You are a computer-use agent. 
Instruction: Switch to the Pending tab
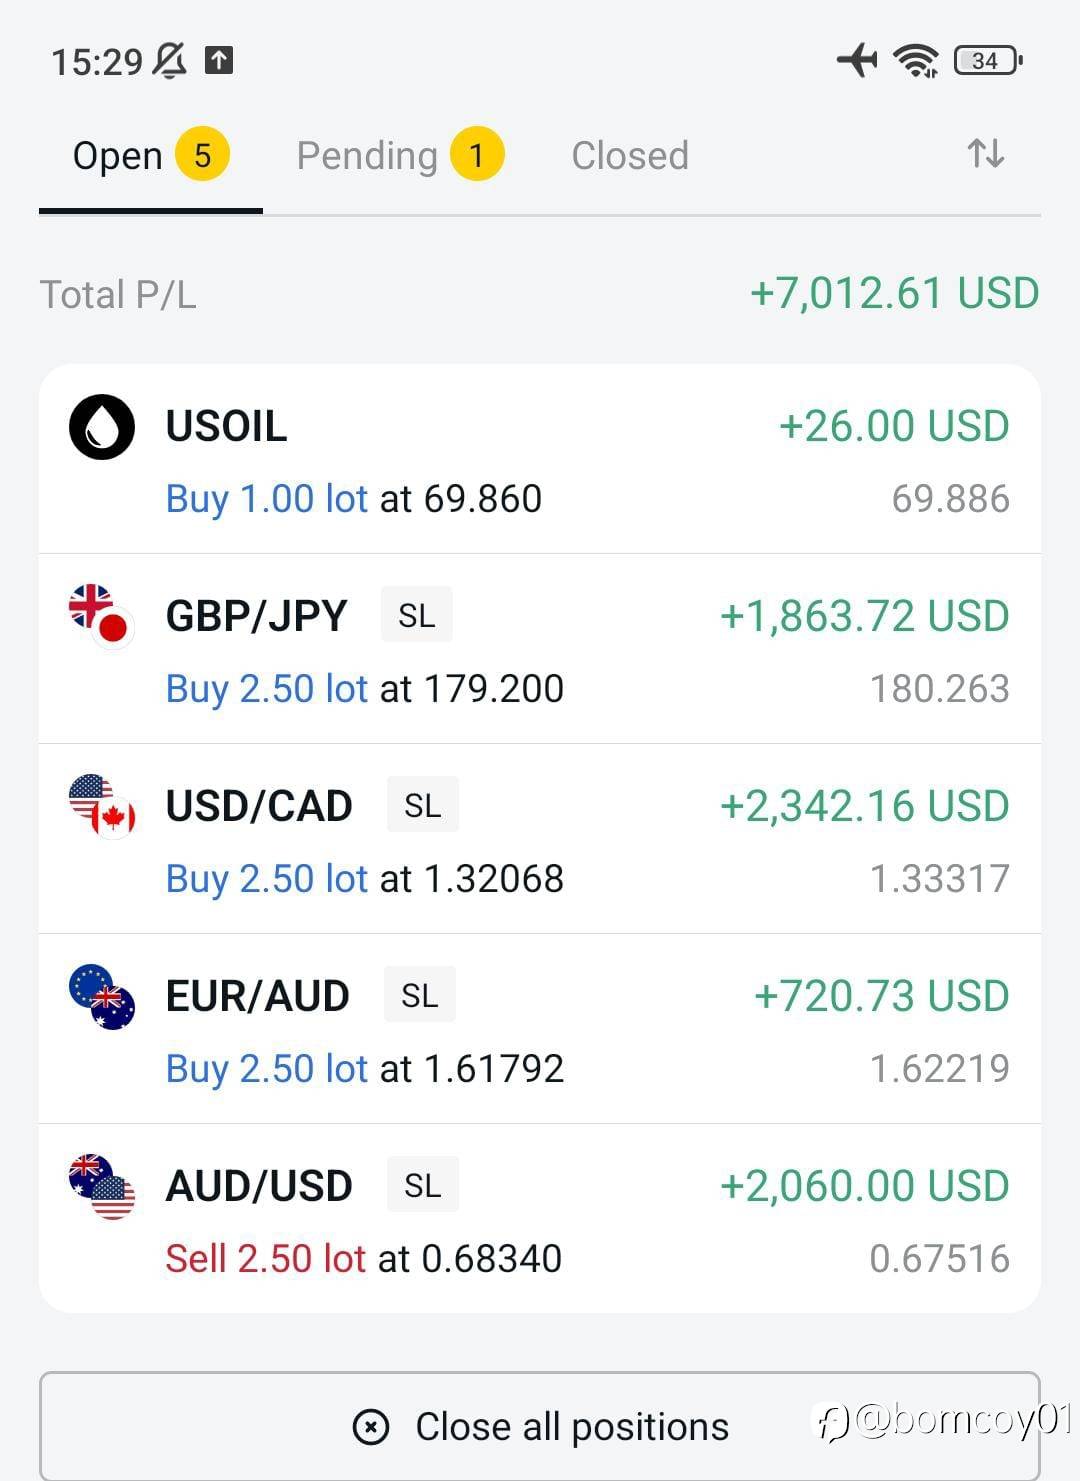click(x=367, y=156)
